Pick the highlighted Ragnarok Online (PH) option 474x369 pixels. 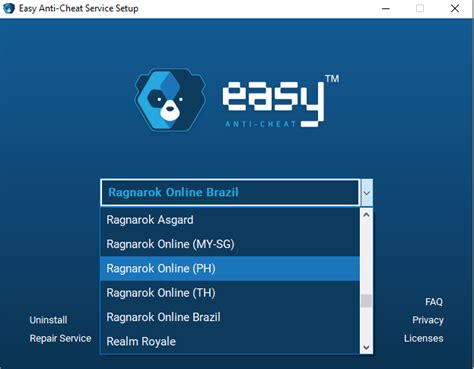coord(230,269)
